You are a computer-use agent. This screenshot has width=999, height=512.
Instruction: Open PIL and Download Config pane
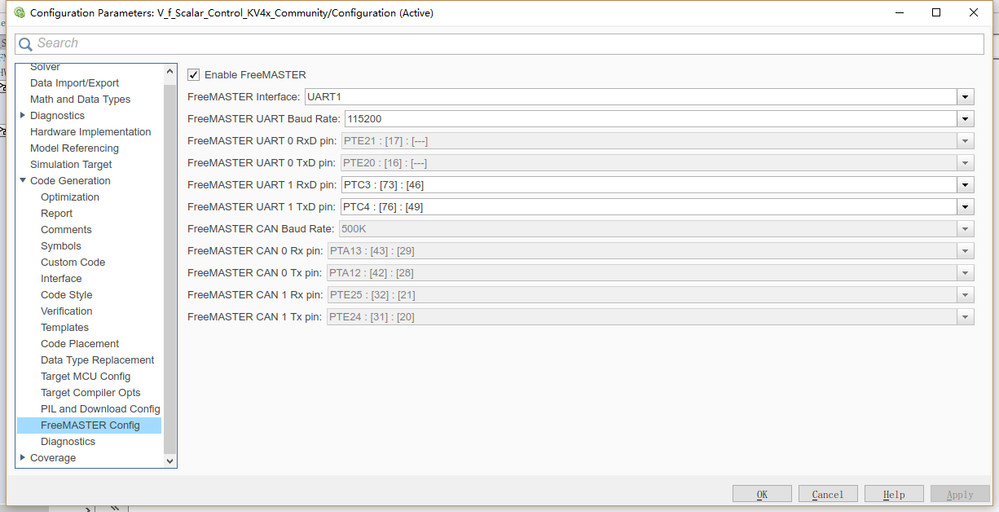101,409
